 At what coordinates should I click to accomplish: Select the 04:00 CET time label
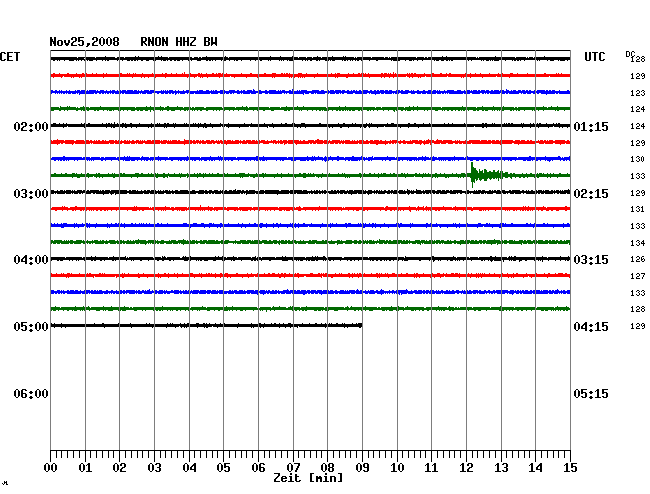pyautogui.click(x=31, y=260)
